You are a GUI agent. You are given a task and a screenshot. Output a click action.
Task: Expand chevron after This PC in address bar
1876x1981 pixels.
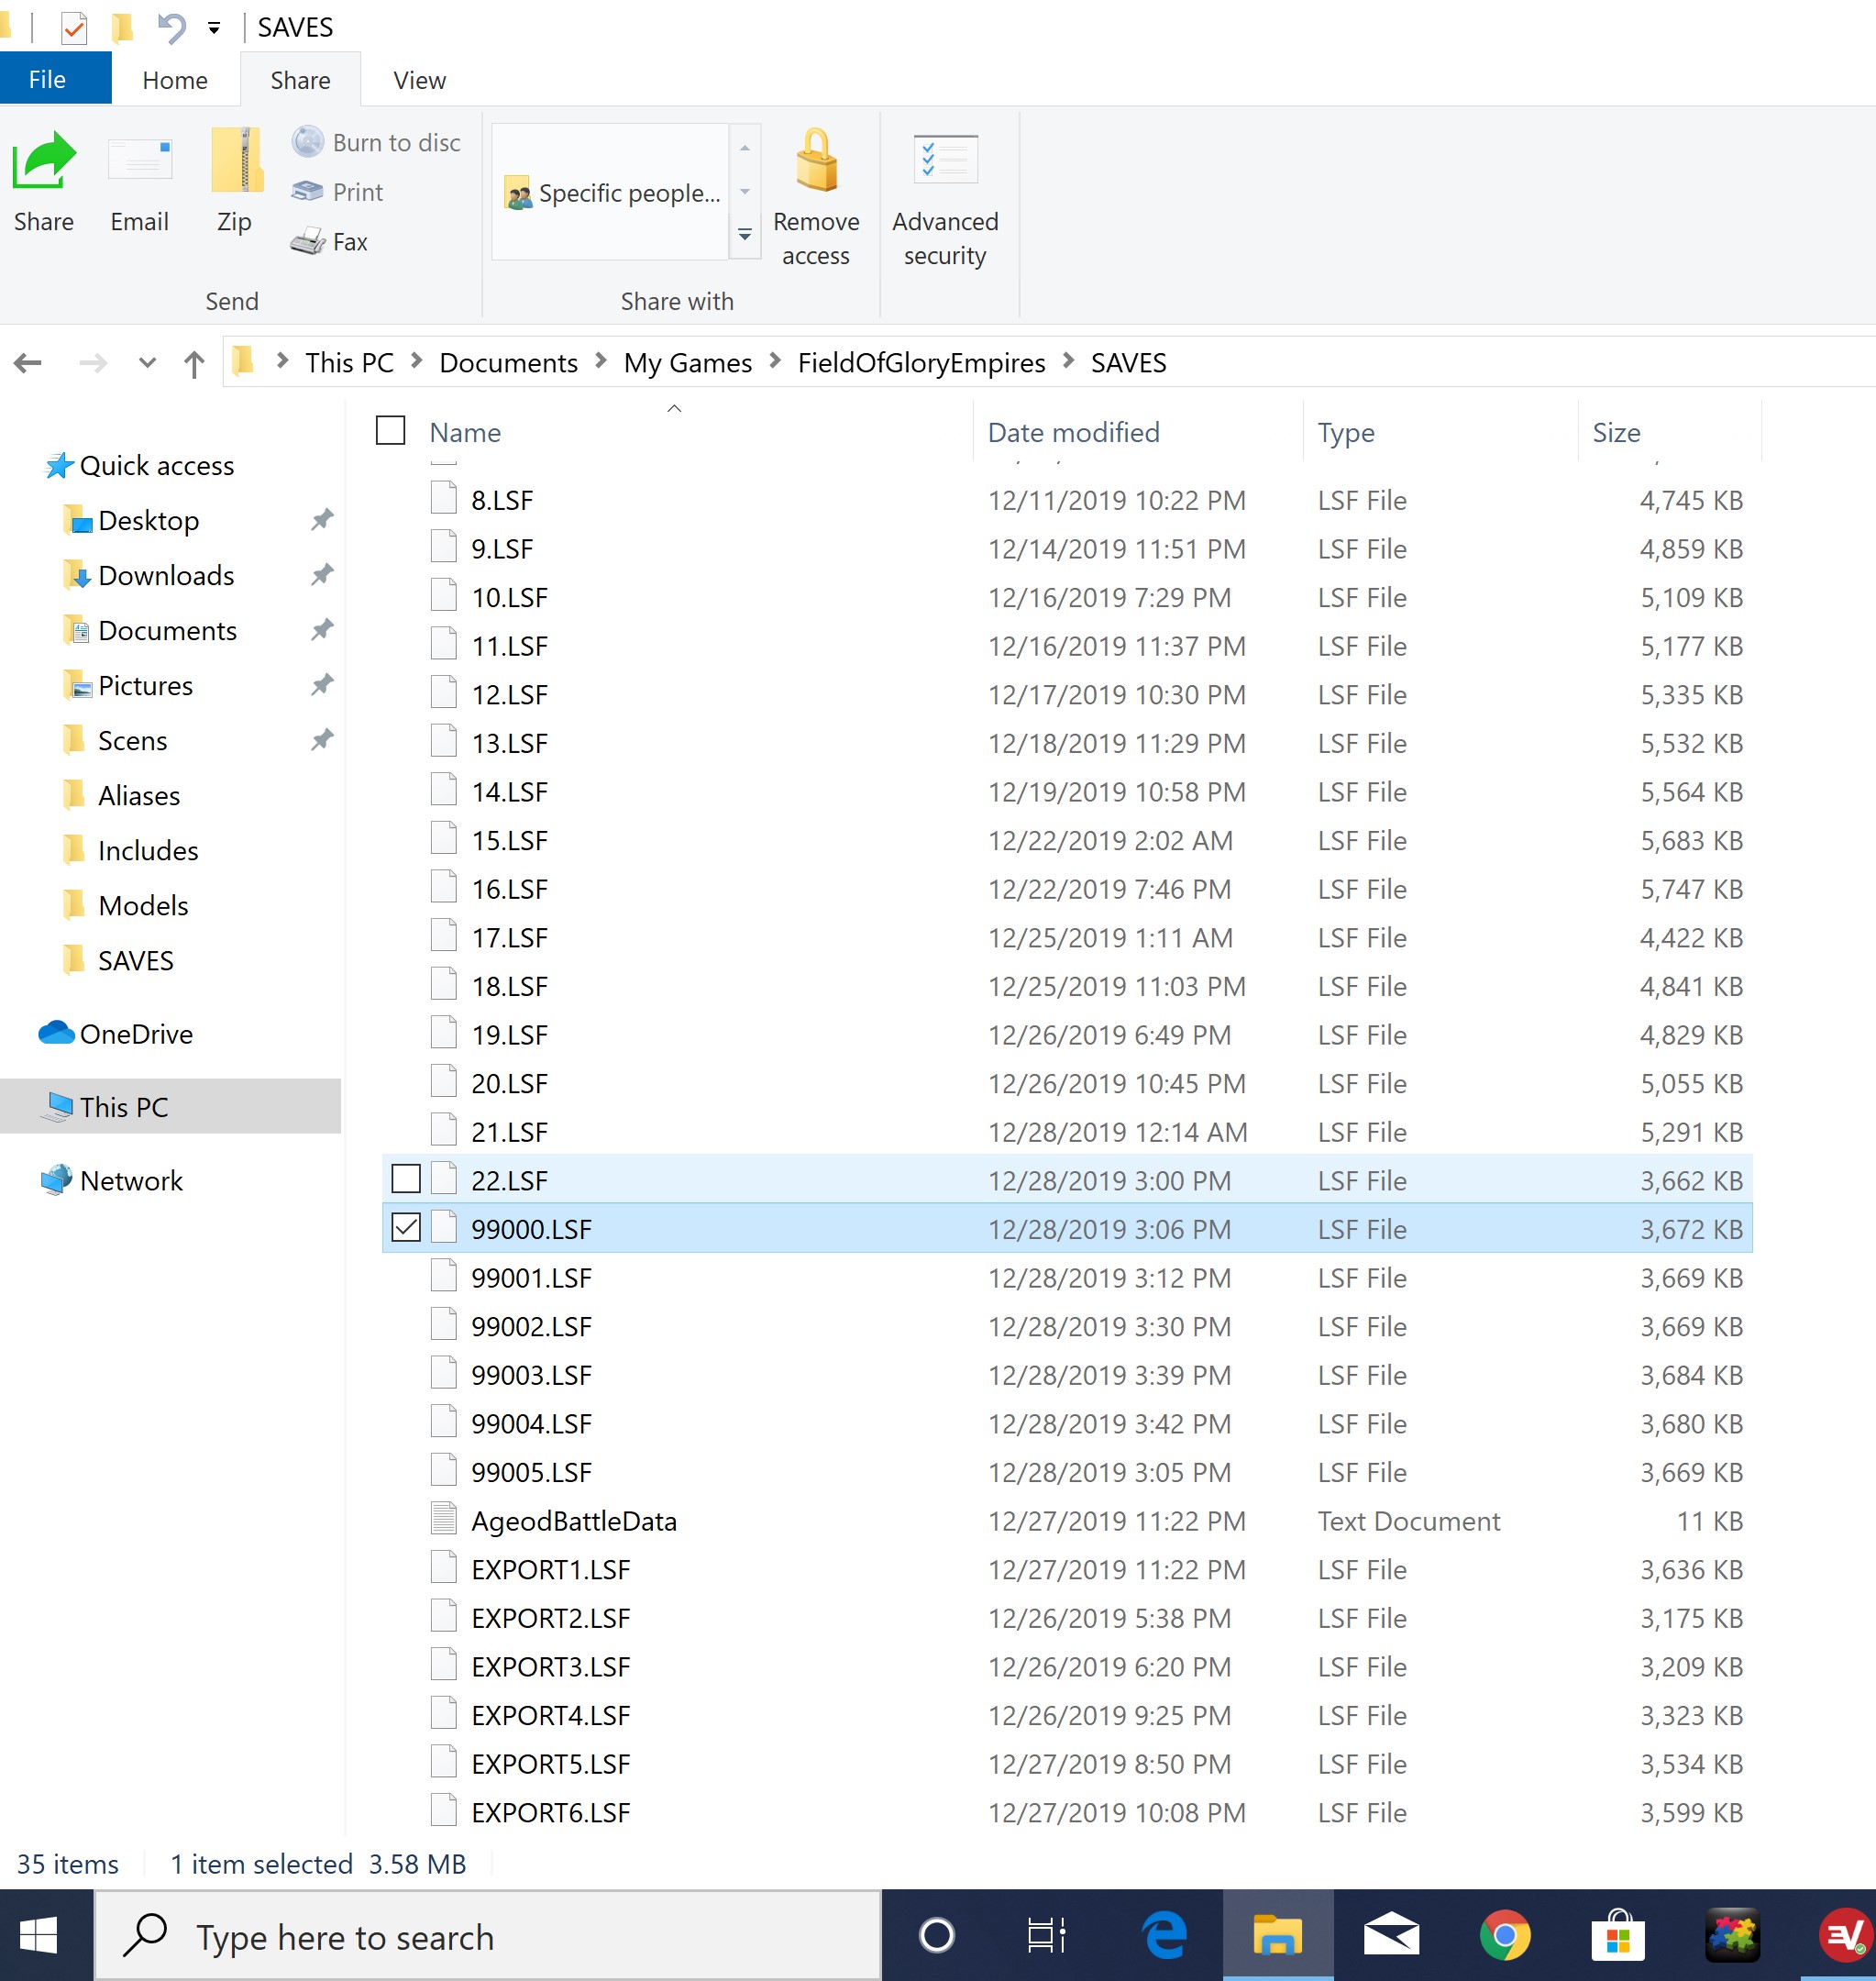pyautogui.click(x=417, y=361)
